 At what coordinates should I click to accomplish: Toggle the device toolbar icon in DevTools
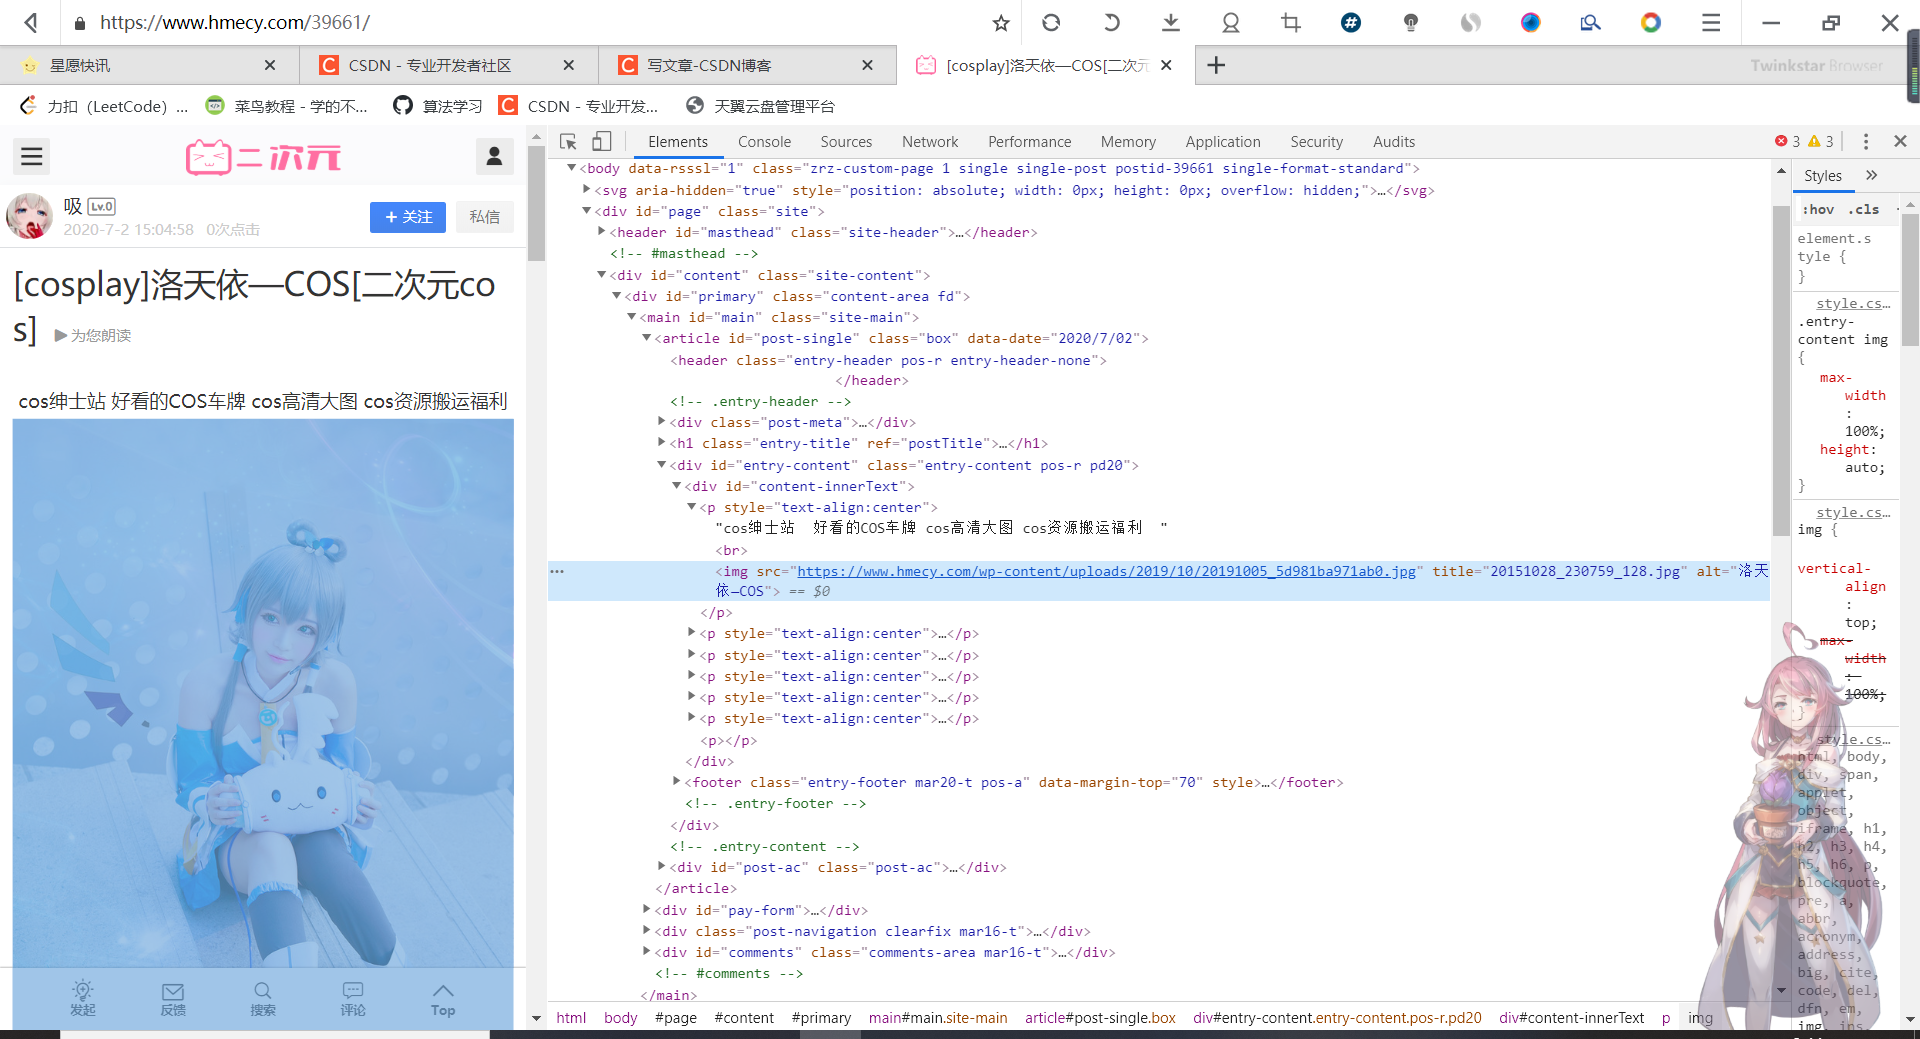[x=601, y=142]
